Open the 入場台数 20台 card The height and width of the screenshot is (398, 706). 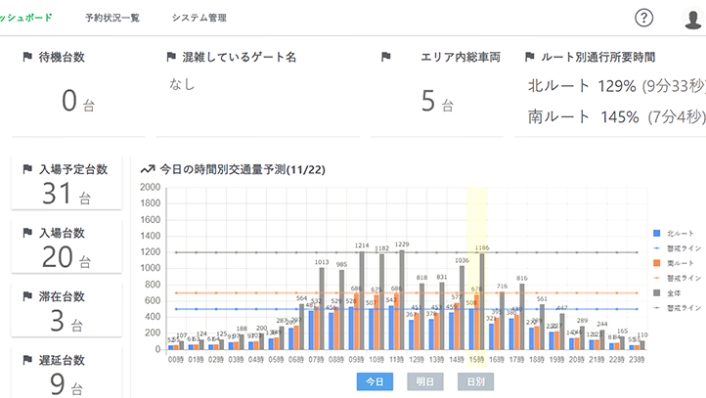point(67,246)
